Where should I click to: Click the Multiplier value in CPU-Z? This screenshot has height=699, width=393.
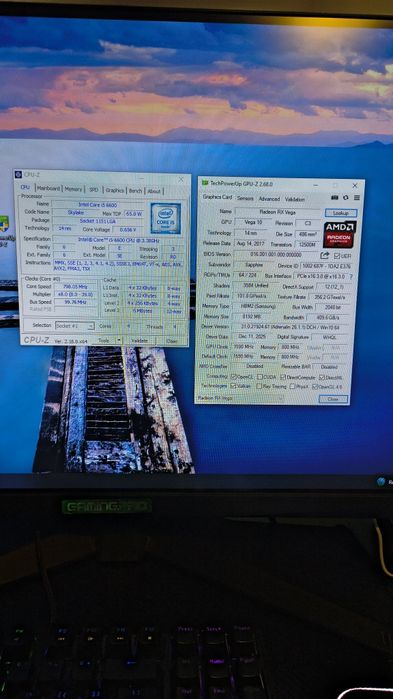point(75,295)
